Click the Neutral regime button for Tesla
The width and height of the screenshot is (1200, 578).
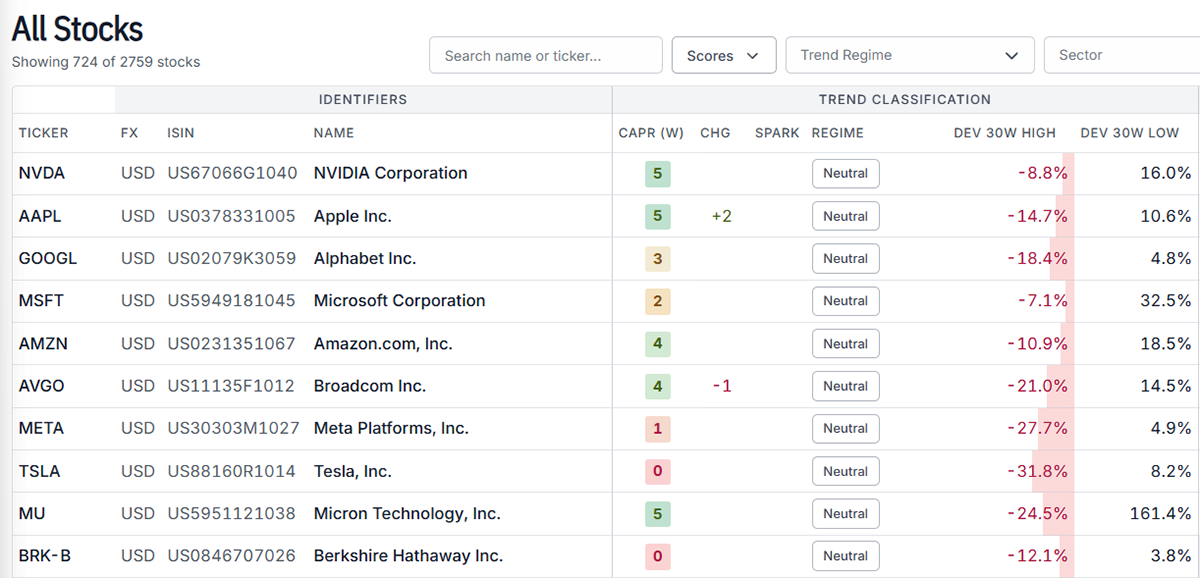pos(845,471)
